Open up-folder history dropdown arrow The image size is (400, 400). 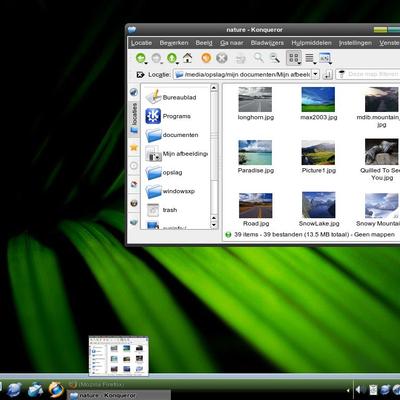177,63
